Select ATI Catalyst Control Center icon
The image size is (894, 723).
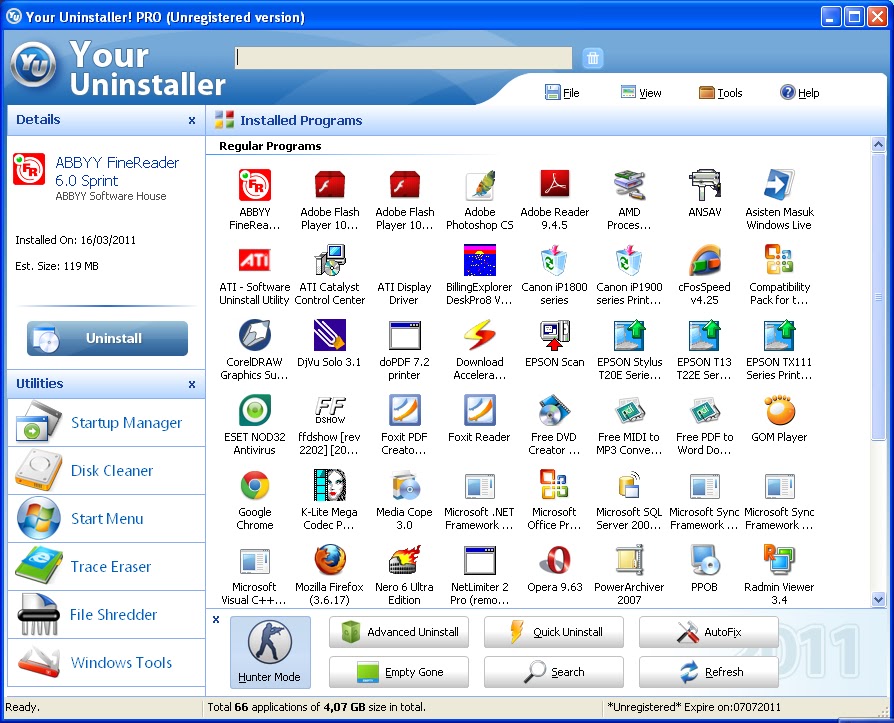coord(330,260)
